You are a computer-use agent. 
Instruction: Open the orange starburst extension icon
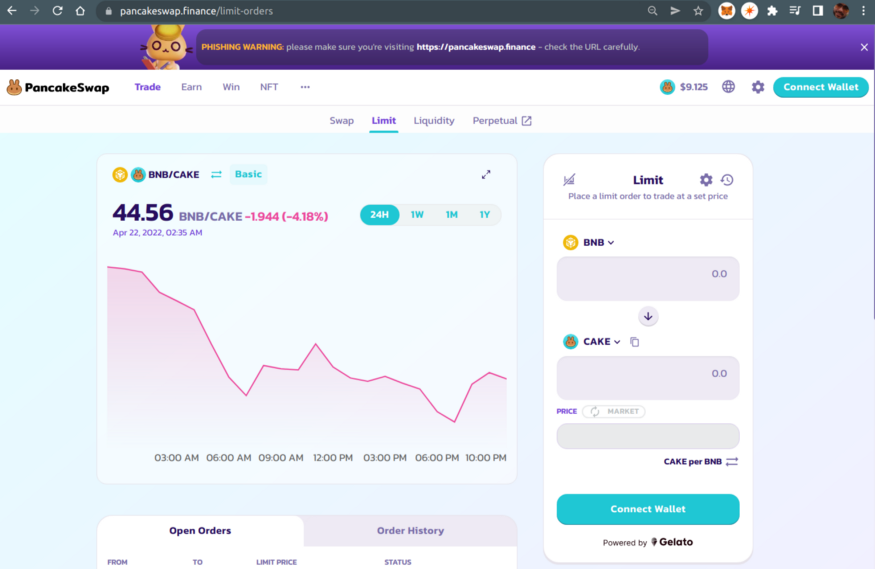(x=749, y=11)
